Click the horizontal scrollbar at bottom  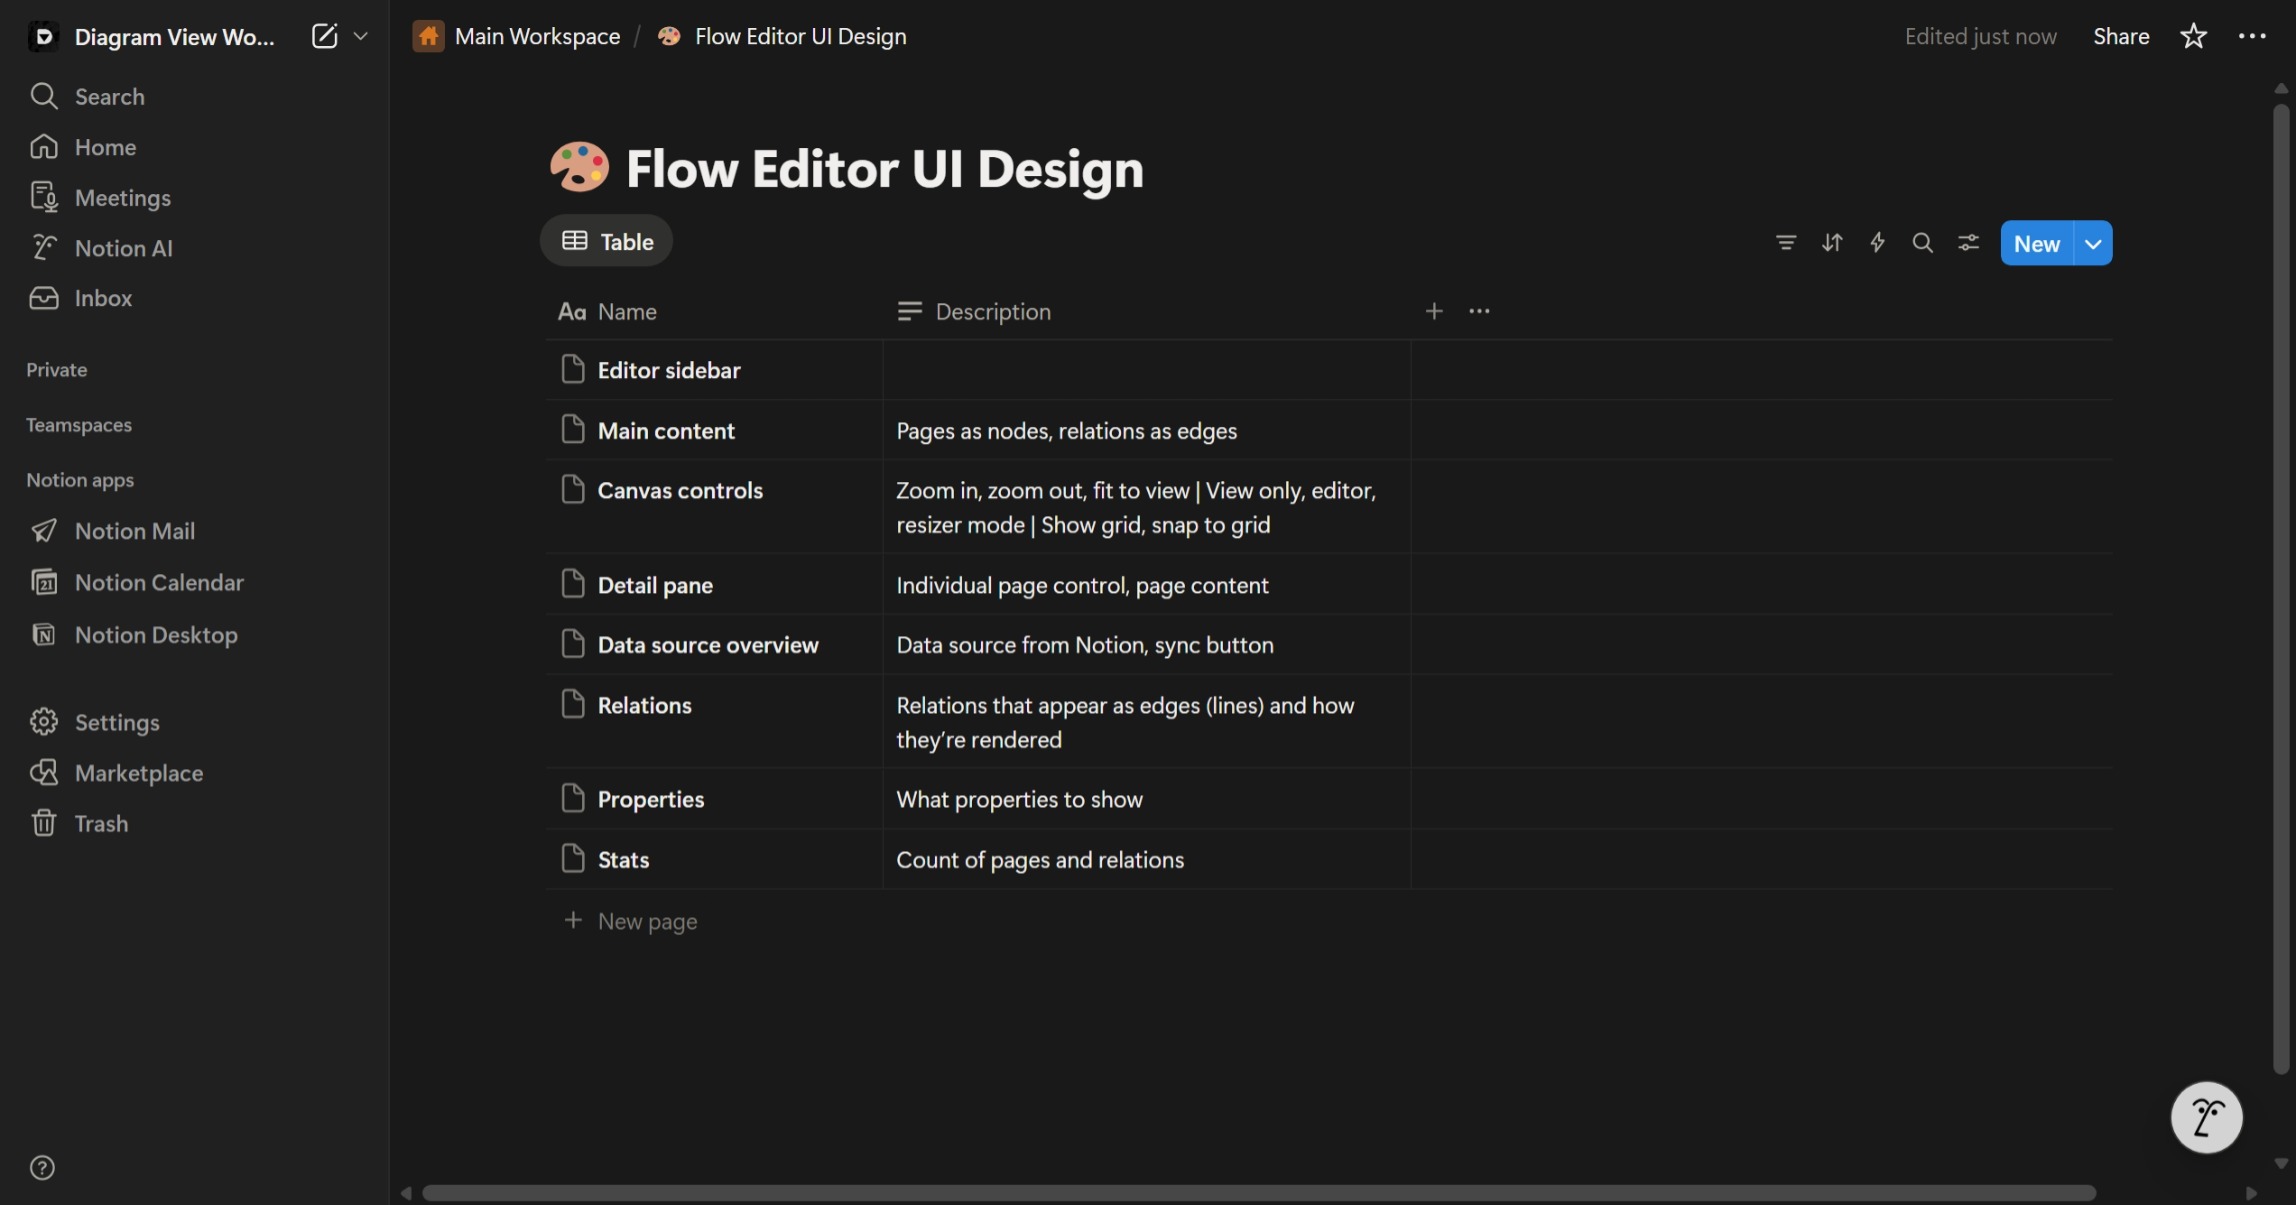pos(1258,1193)
